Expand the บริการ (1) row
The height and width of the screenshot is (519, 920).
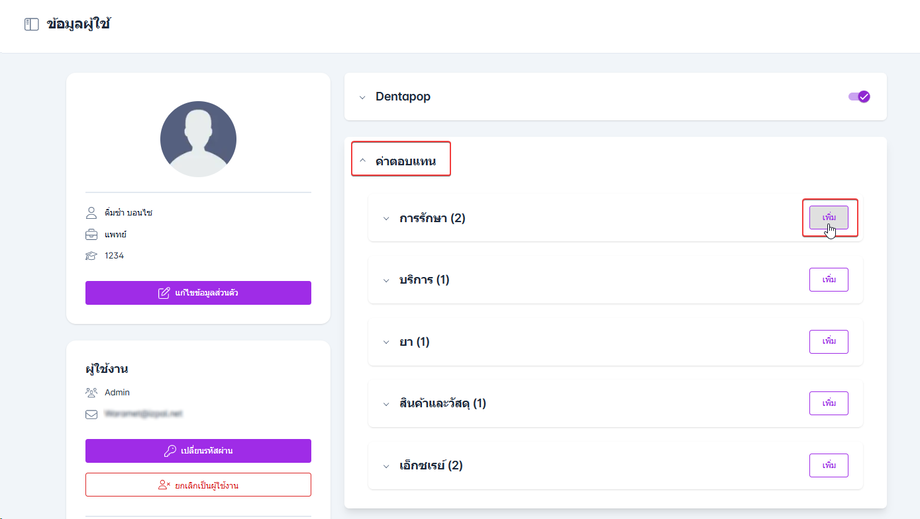(x=387, y=280)
